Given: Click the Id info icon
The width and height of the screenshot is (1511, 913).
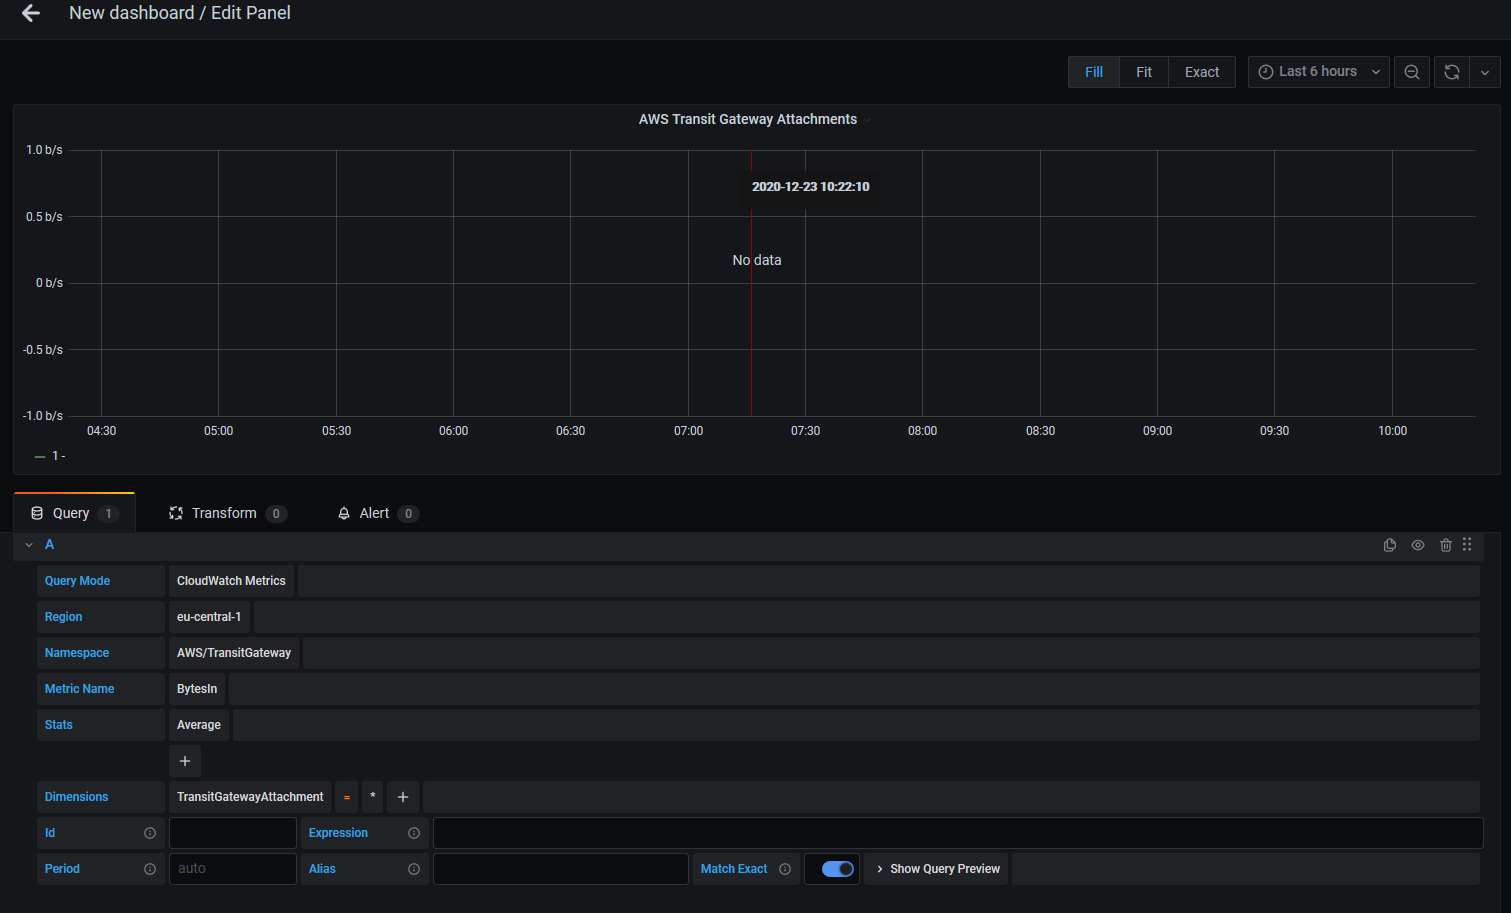Looking at the screenshot, I should [150, 833].
